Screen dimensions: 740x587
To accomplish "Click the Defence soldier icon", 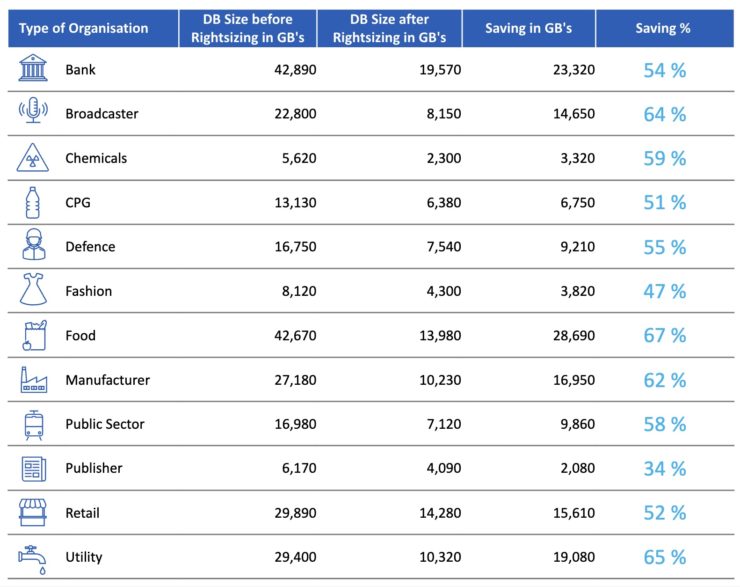I will coord(33,246).
